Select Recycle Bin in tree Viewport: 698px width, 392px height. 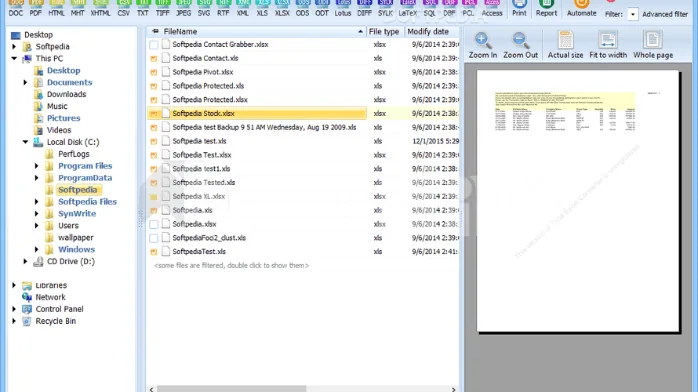click(x=56, y=321)
